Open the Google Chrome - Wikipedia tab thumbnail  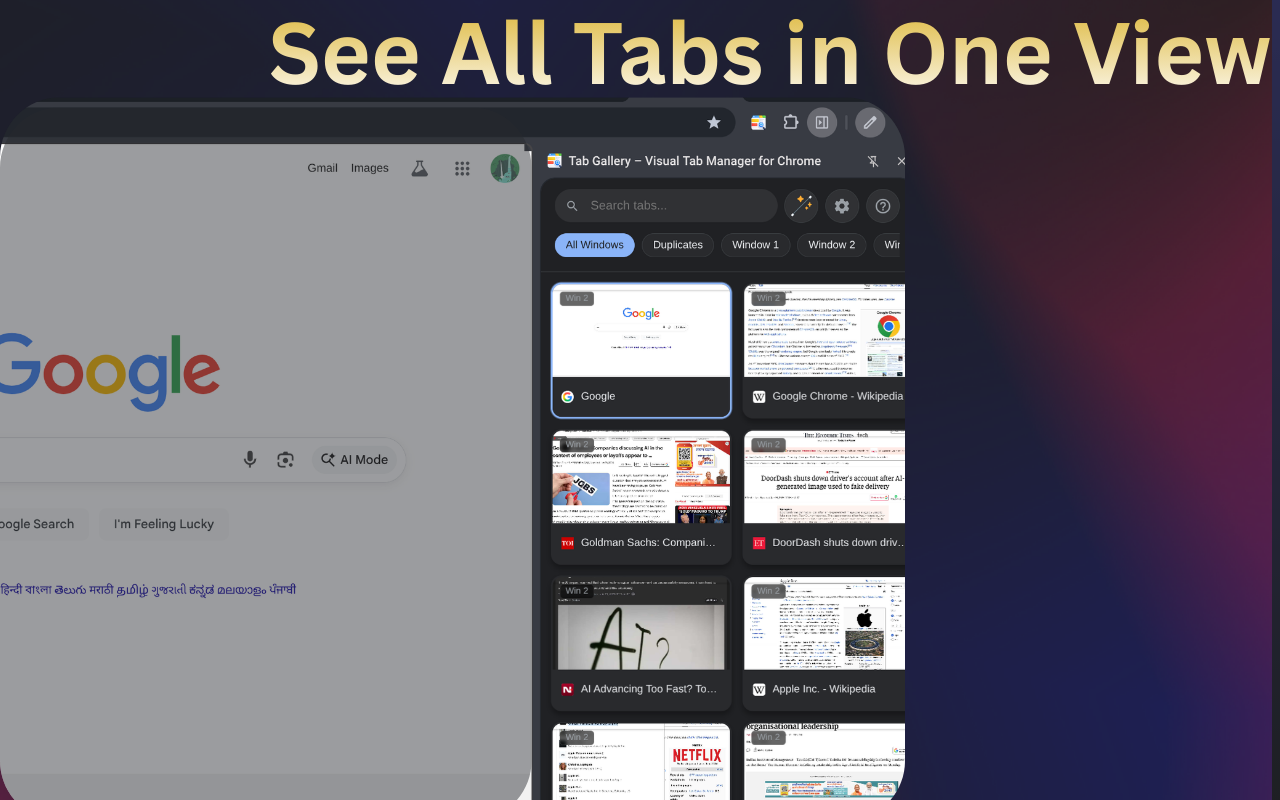pyautogui.click(x=824, y=331)
